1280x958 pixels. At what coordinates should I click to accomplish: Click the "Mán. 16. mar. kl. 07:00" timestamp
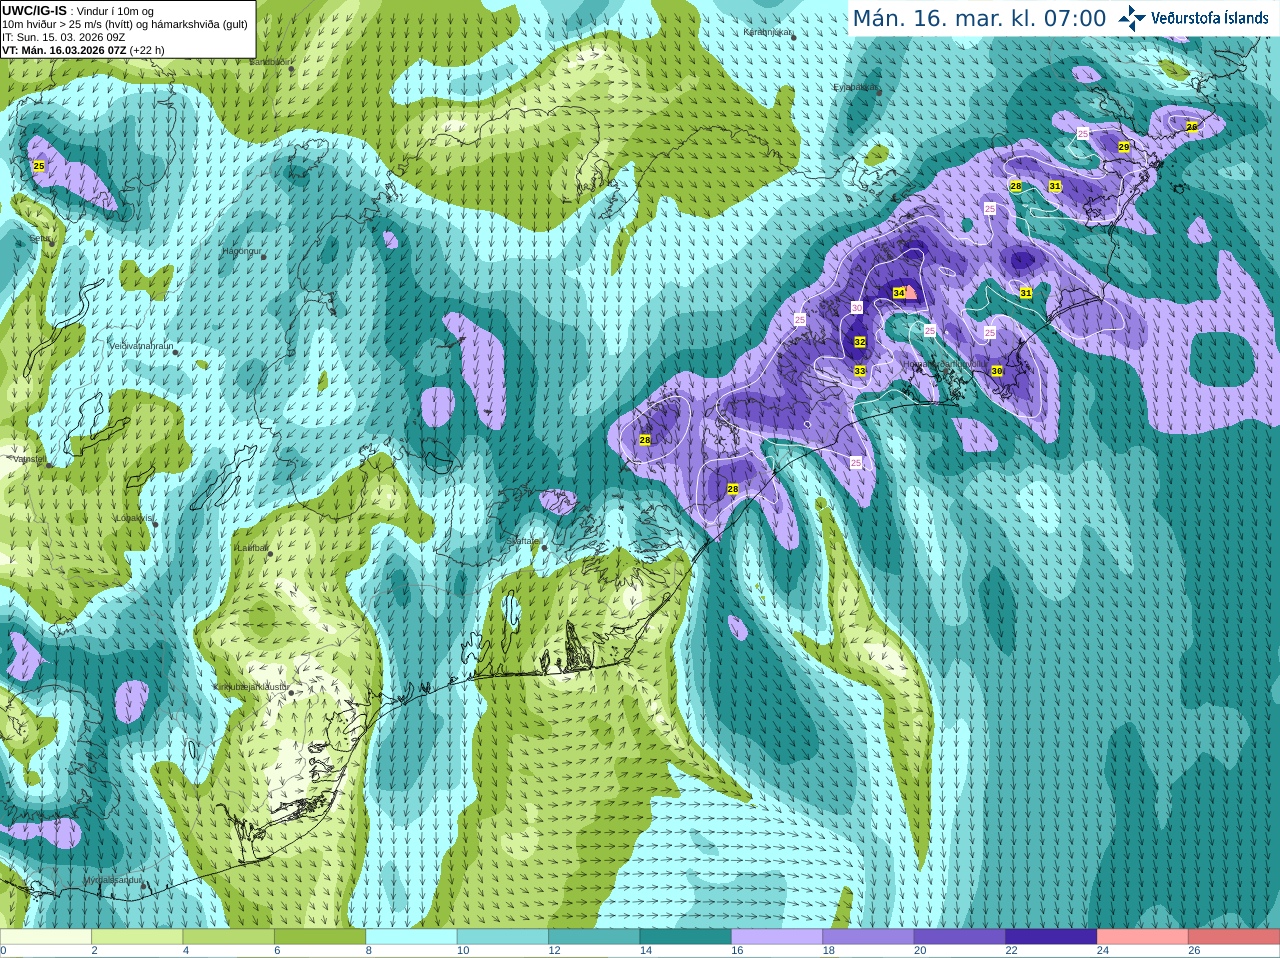979,18
